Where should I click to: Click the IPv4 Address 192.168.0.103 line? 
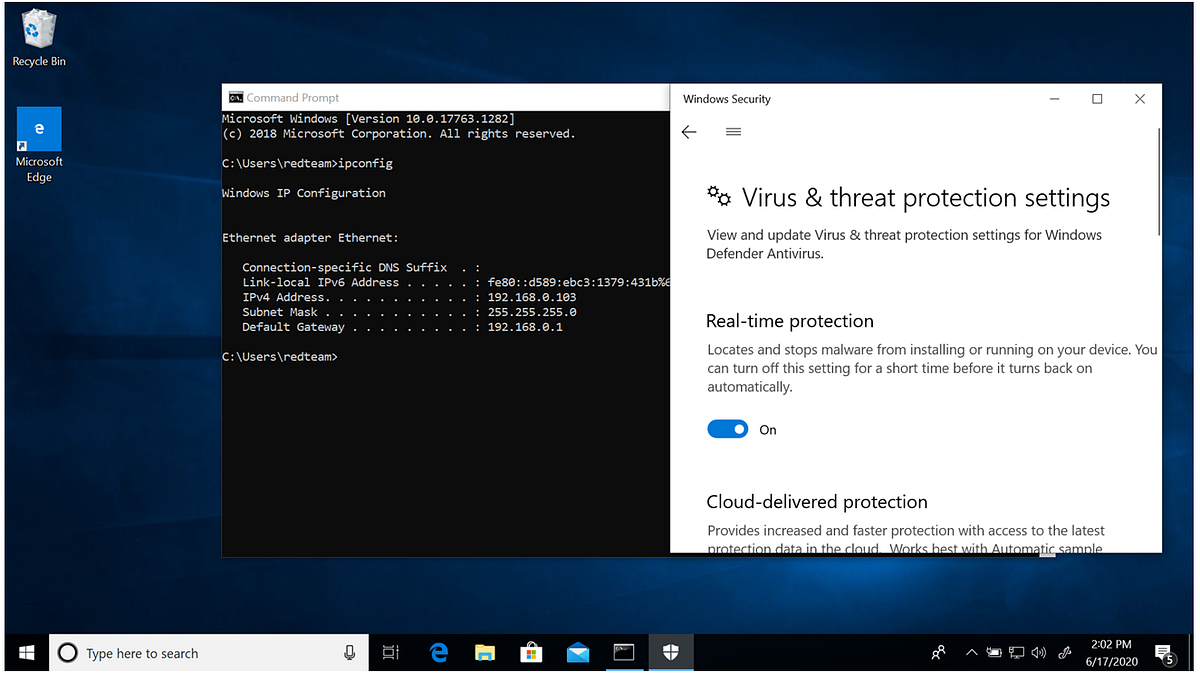(409, 297)
